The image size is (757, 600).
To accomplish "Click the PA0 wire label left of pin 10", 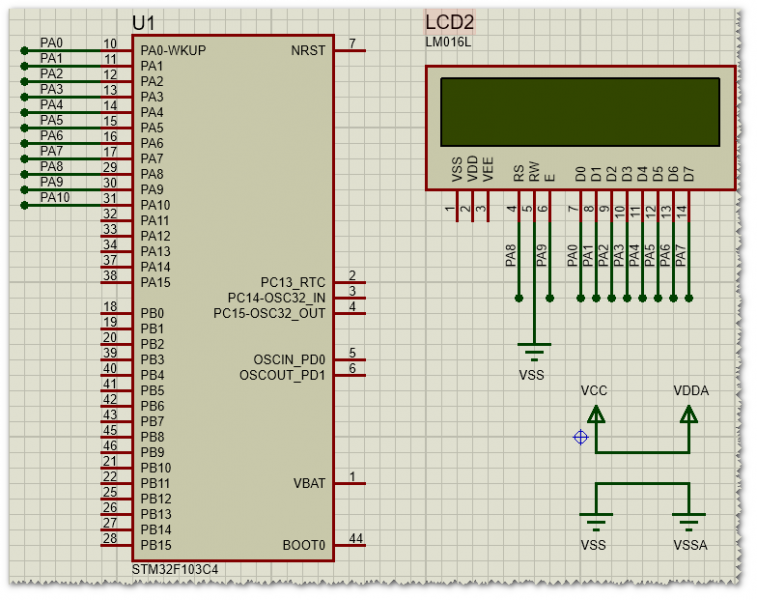I will [52, 43].
